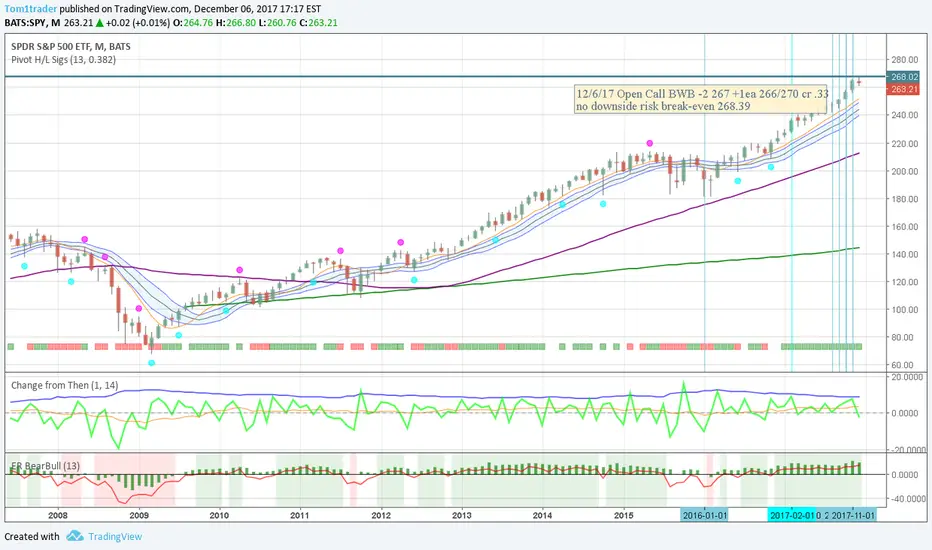
Task: Click the cyan pivot low dot below 2009 bottom
Action: click(x=152, y=363)
